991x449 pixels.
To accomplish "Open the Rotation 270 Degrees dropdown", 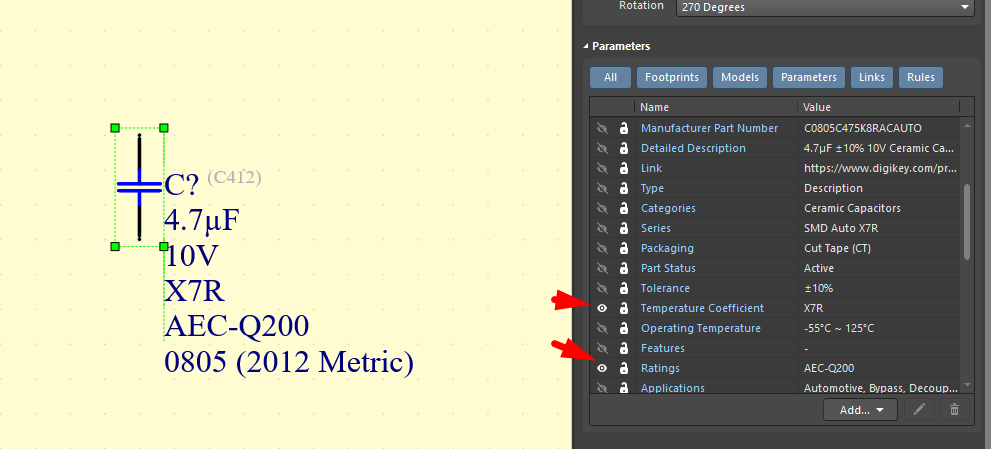I will [x=825, y=7].
